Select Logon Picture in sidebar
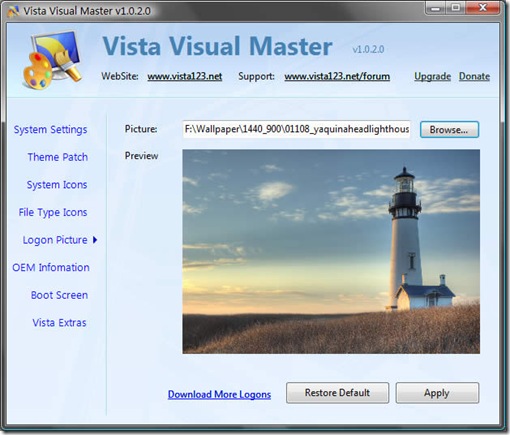 [x=55, y=240]
